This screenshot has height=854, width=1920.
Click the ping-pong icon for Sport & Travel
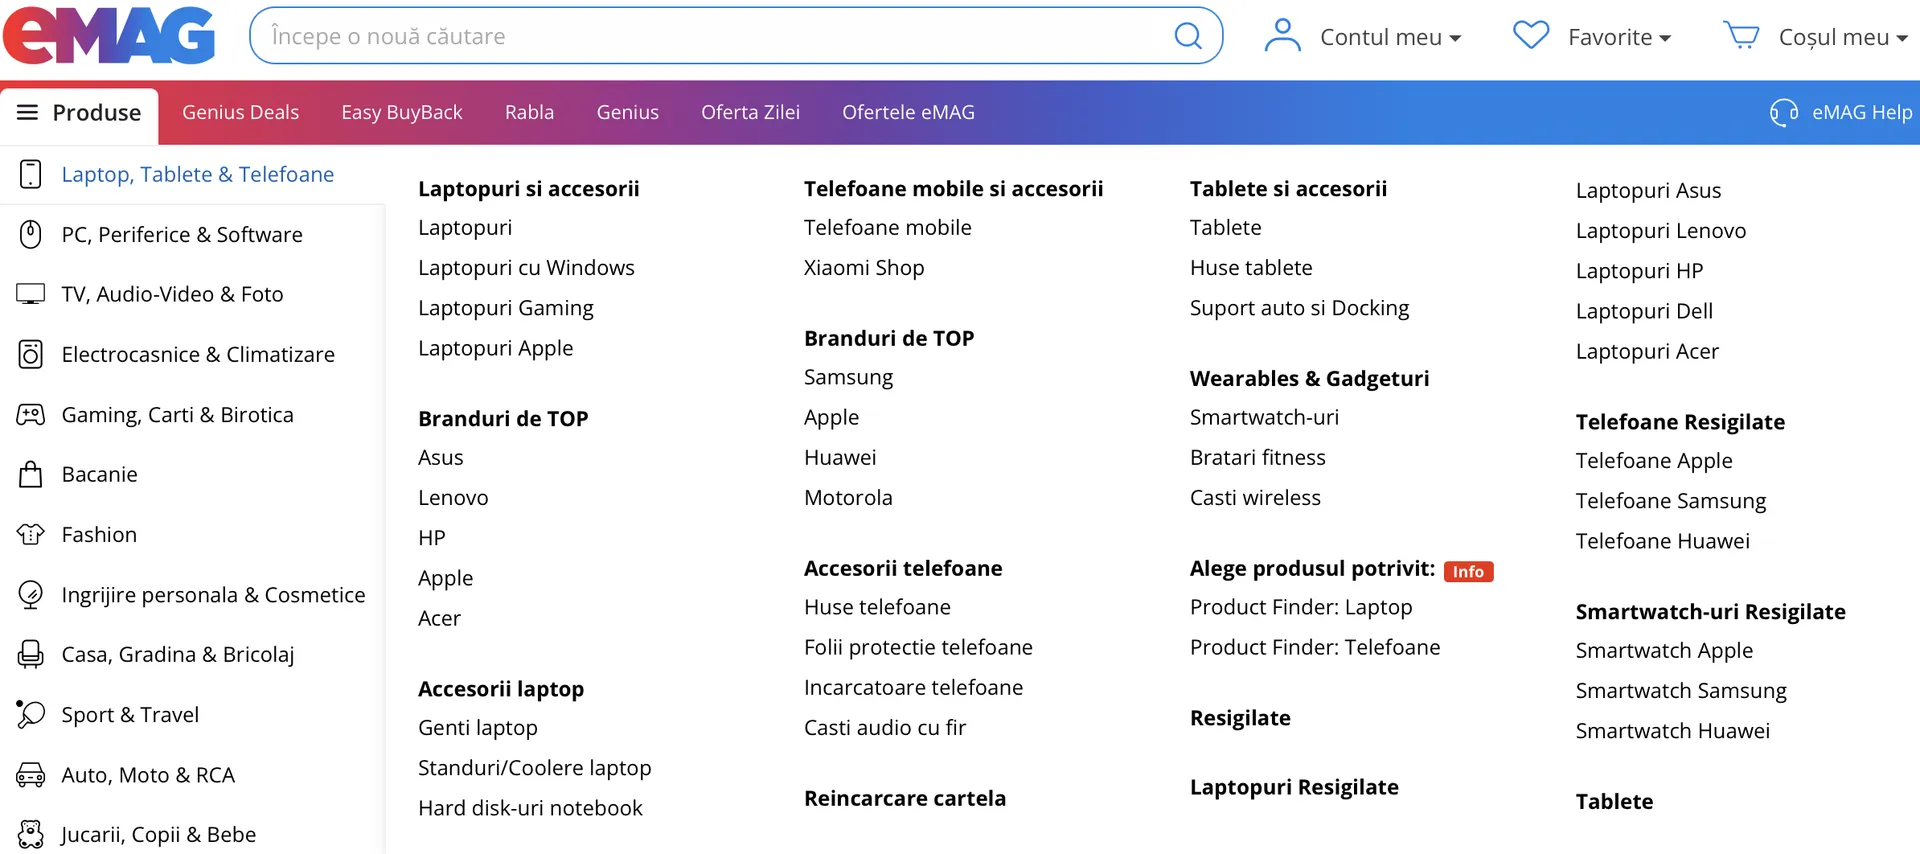click(x=31, y=714)
